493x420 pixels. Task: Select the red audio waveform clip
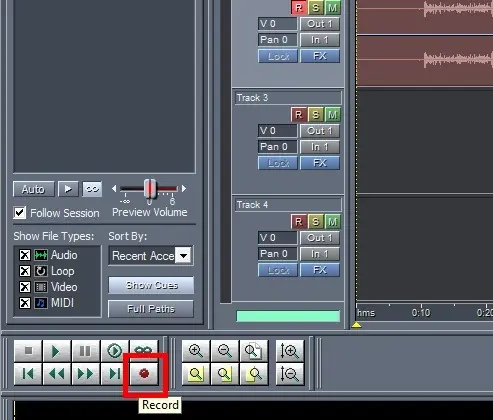coord(425,43)
